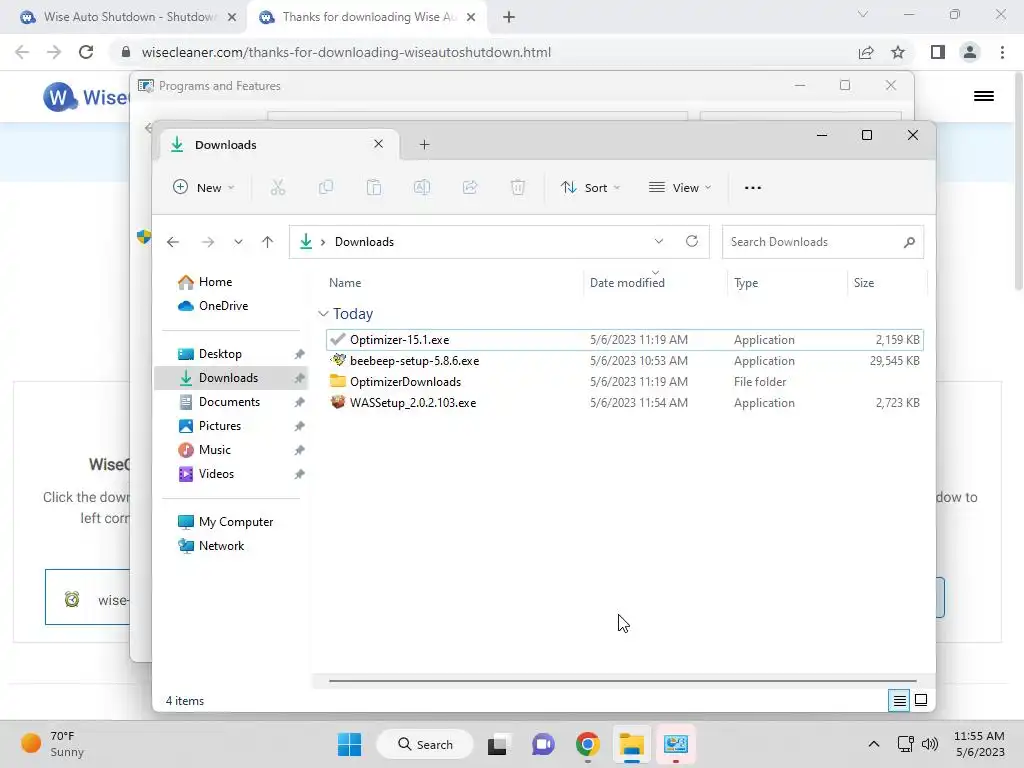Sort by Date modified column header

click(x=627, y=283)
